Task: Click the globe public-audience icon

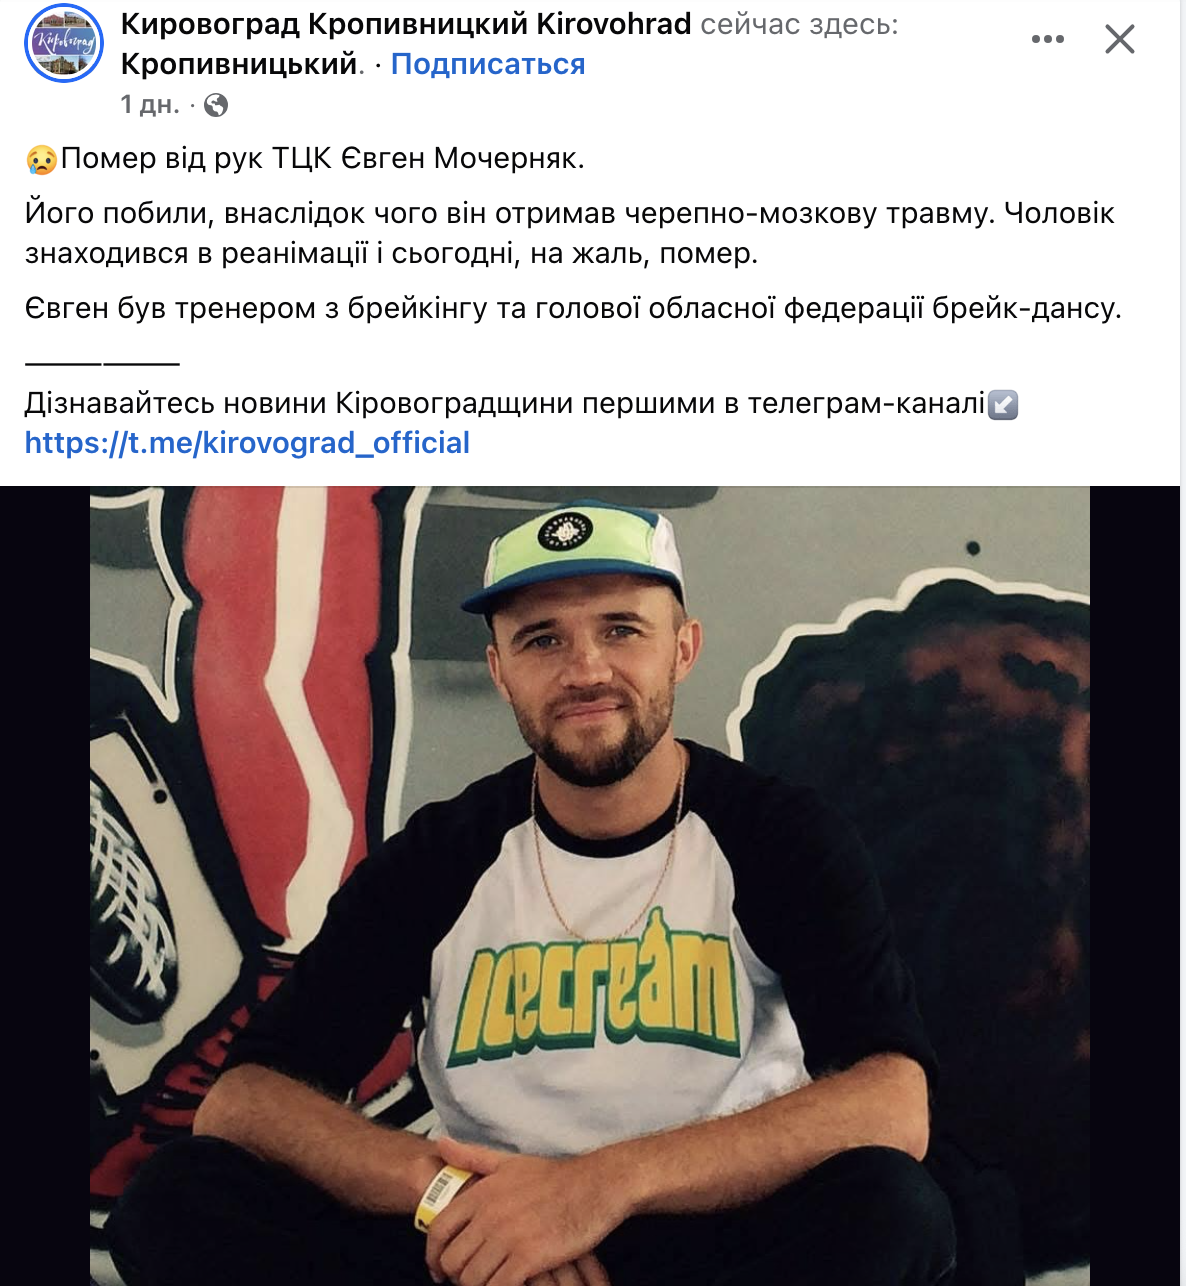Action: (x=215, y=105)
